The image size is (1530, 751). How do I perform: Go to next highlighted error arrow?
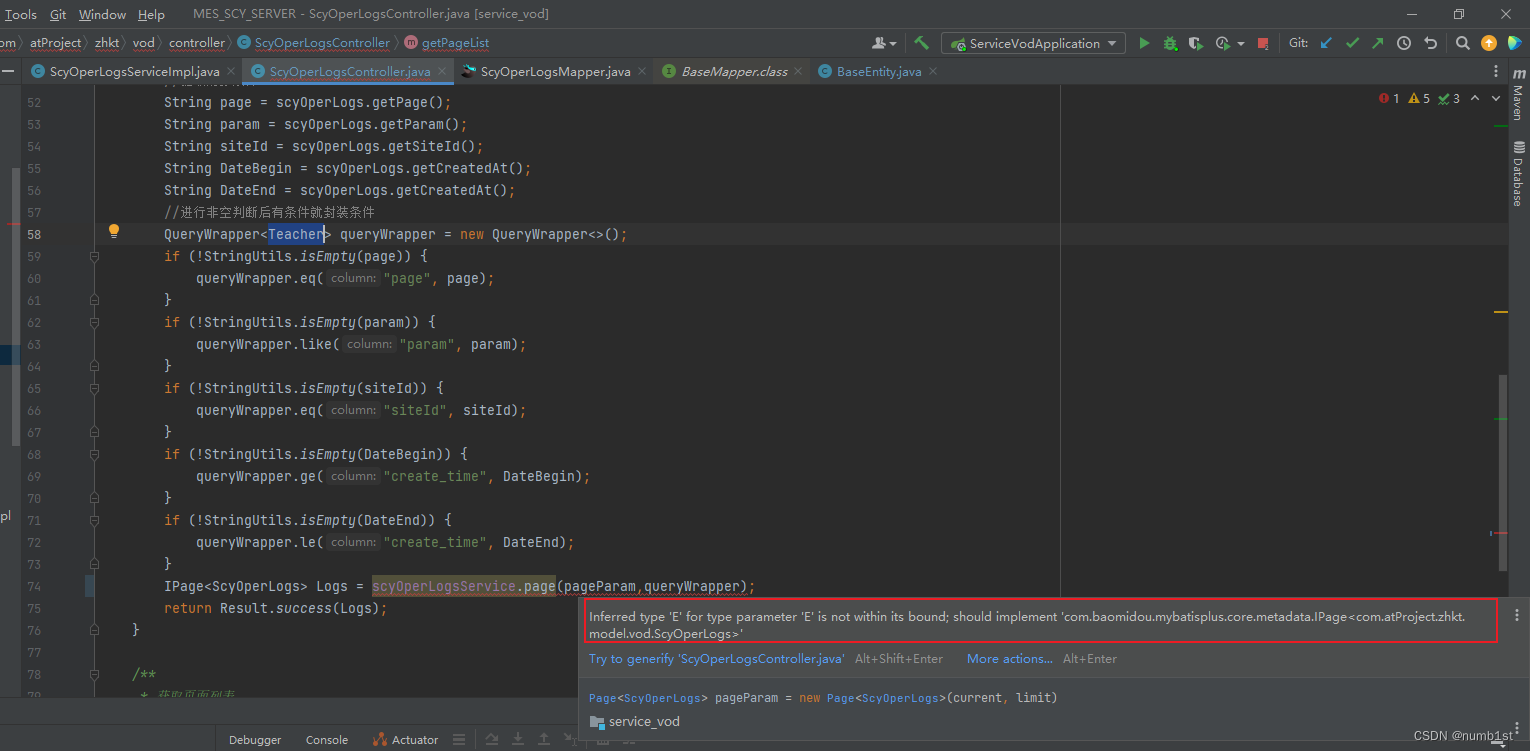1496,98
